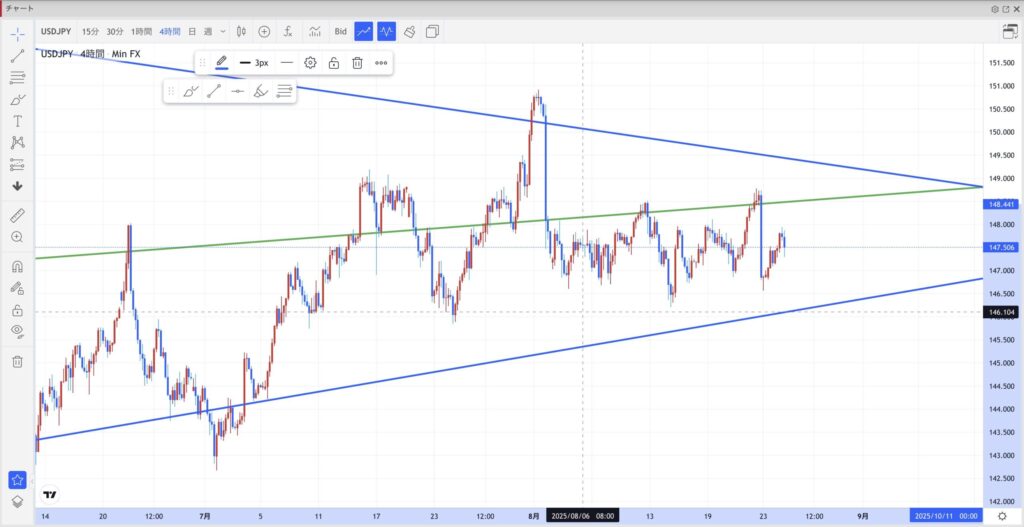Open the indicator templates icon

click(315, 31)
